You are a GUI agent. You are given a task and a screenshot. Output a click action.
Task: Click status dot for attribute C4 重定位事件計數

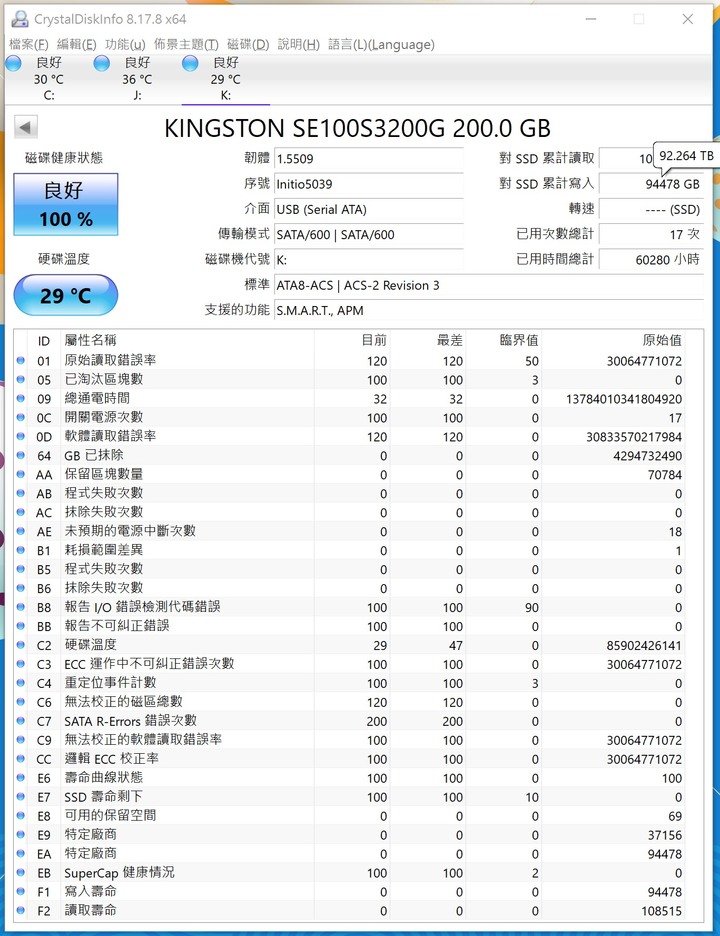[x=21, y=683]
